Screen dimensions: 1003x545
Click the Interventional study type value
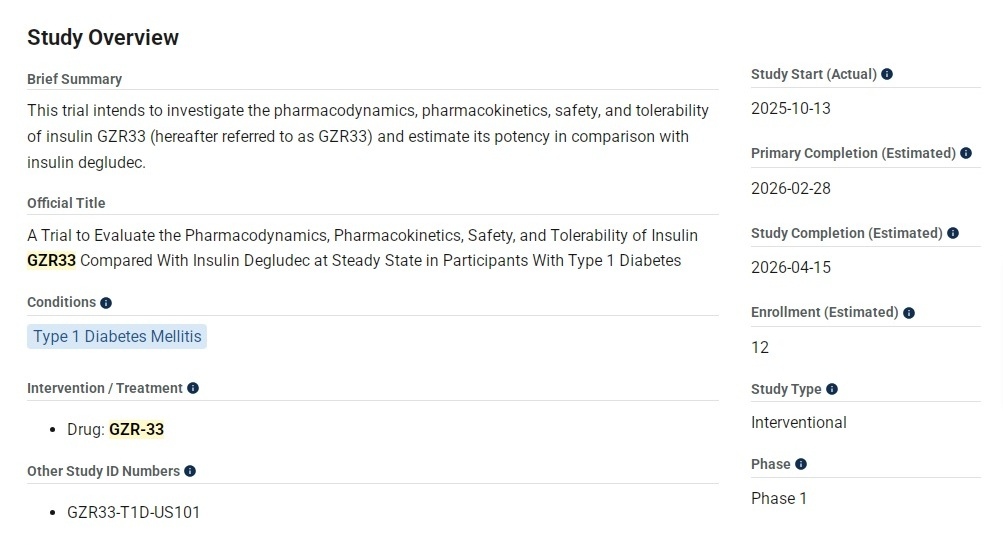pyautogui.click(x=799, y=422)
